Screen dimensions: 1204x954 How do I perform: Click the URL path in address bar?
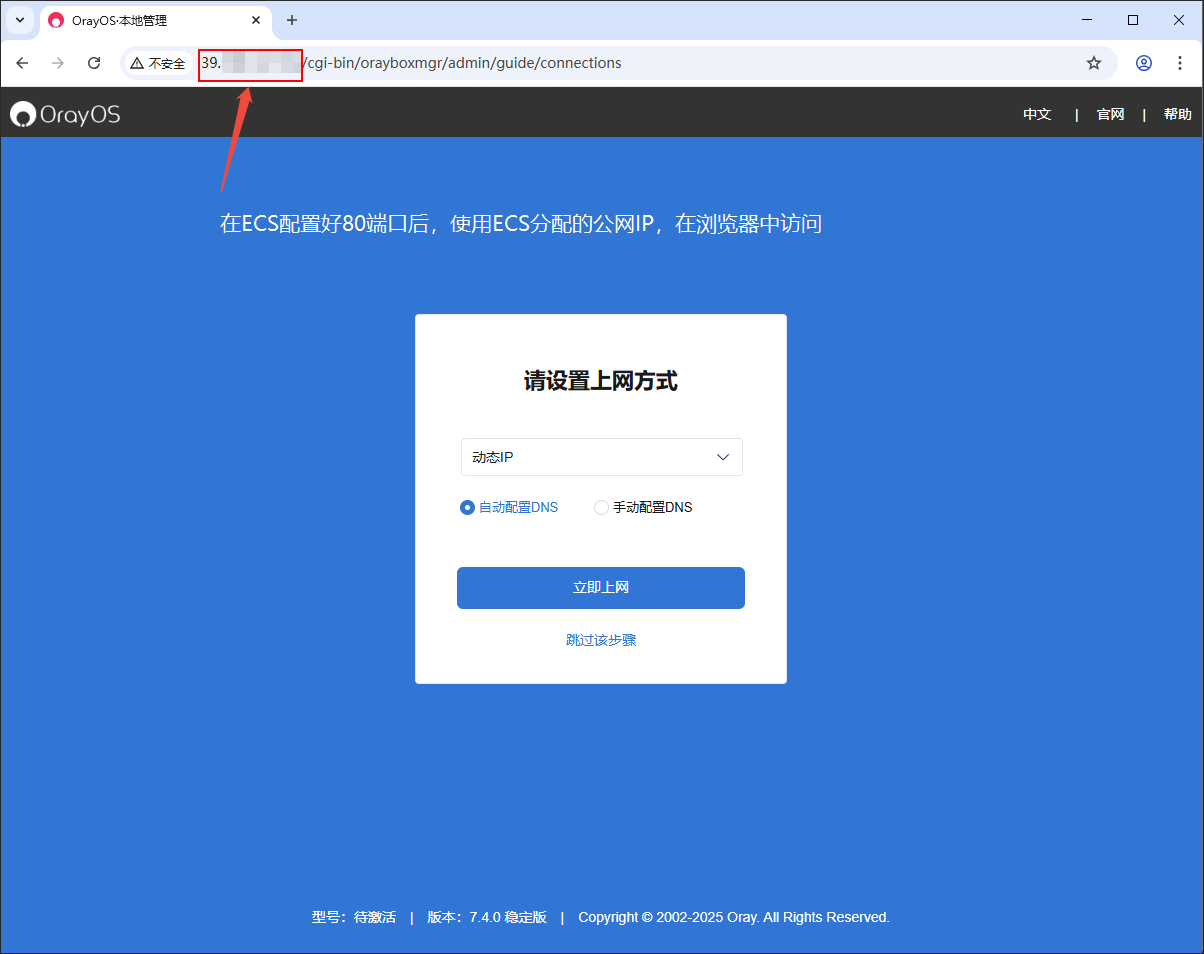point(461,63)
